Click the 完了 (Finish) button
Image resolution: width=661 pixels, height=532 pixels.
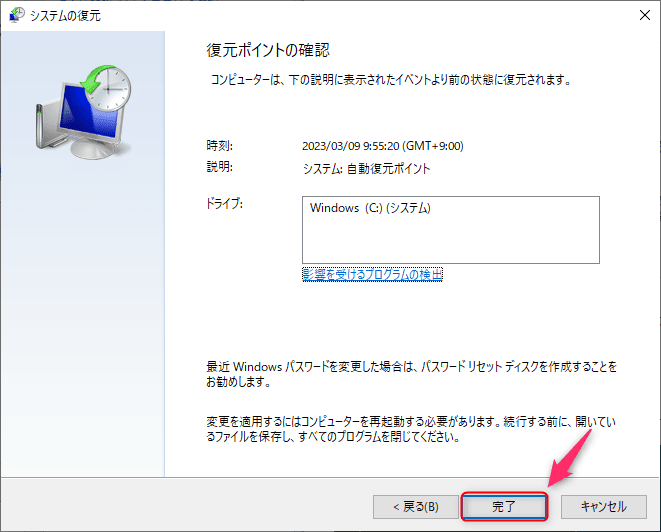coord(504,506)
